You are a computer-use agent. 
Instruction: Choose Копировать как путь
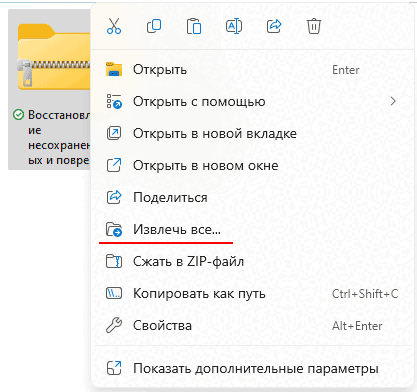(252, 293)
